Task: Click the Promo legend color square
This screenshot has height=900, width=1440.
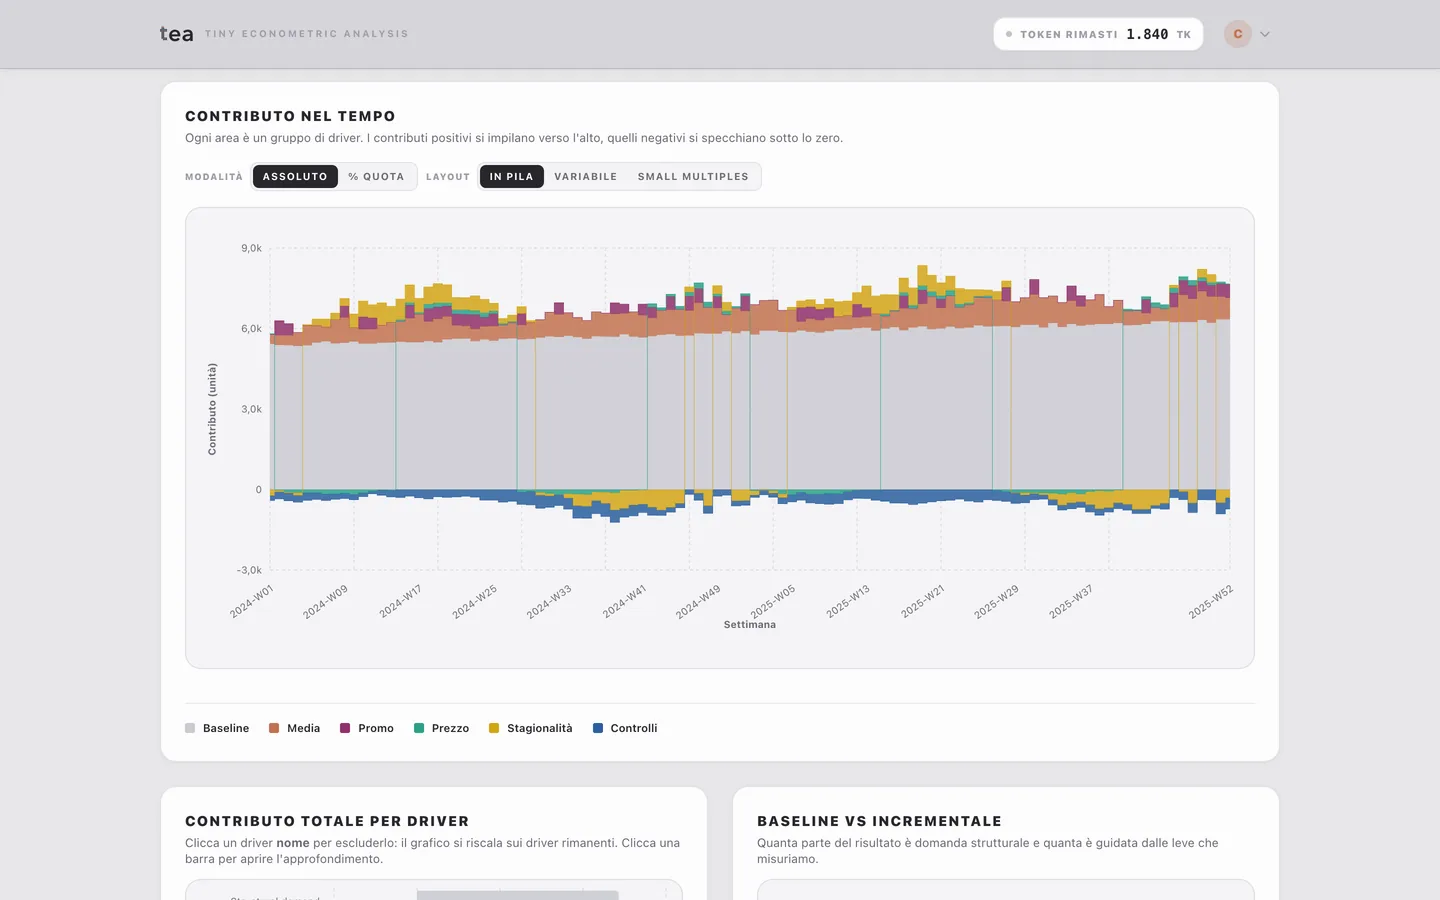Action: coord(345,728)
